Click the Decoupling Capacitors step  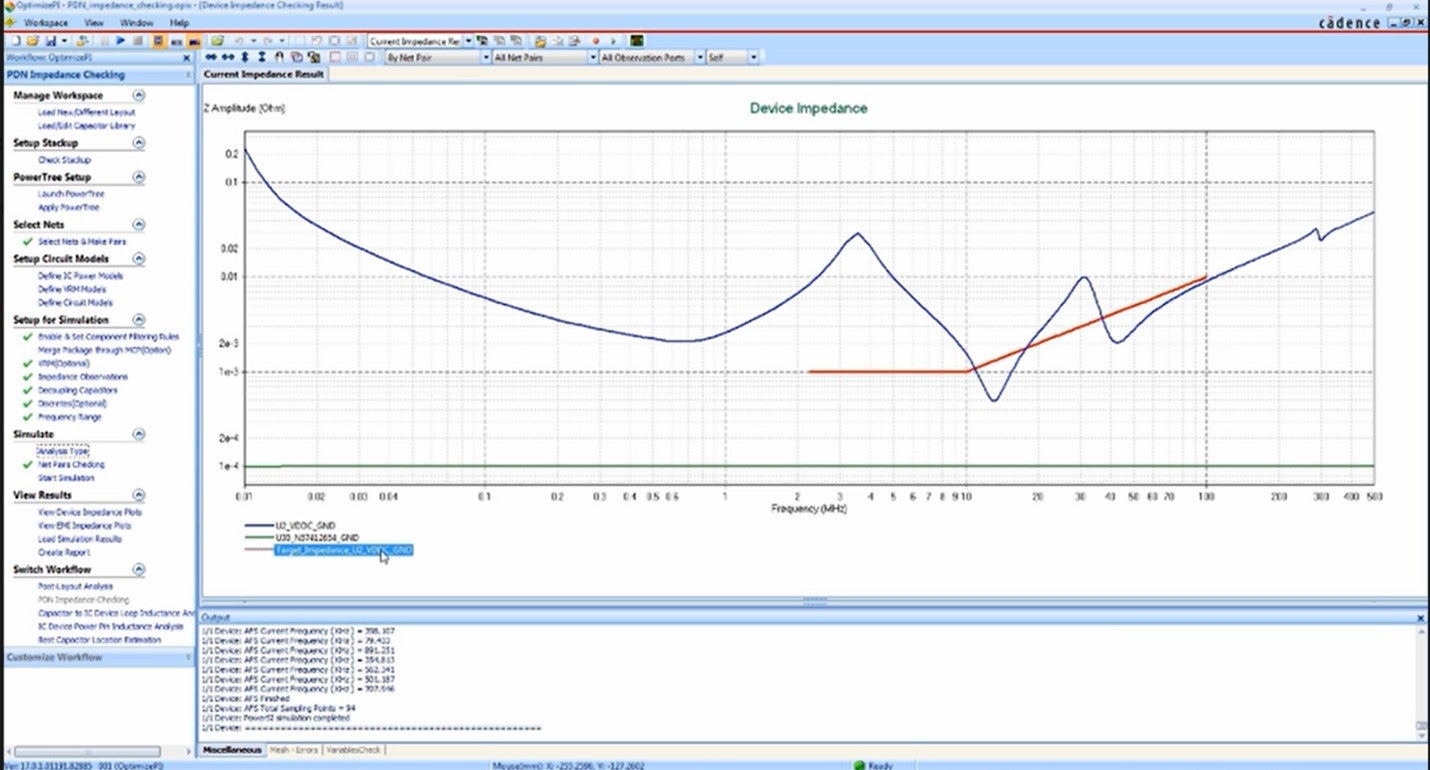point(78,390)
